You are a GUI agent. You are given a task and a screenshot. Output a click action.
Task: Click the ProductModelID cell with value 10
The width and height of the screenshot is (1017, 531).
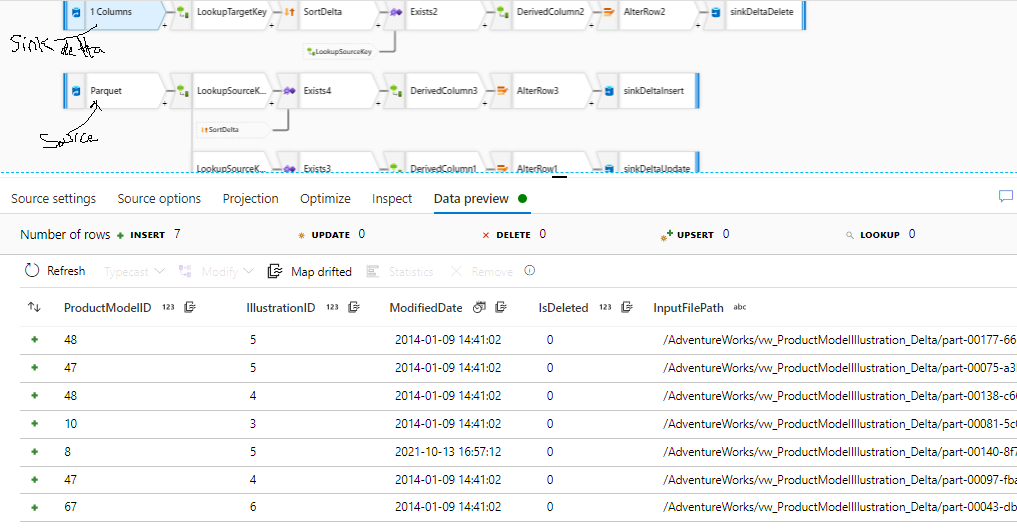70,424
